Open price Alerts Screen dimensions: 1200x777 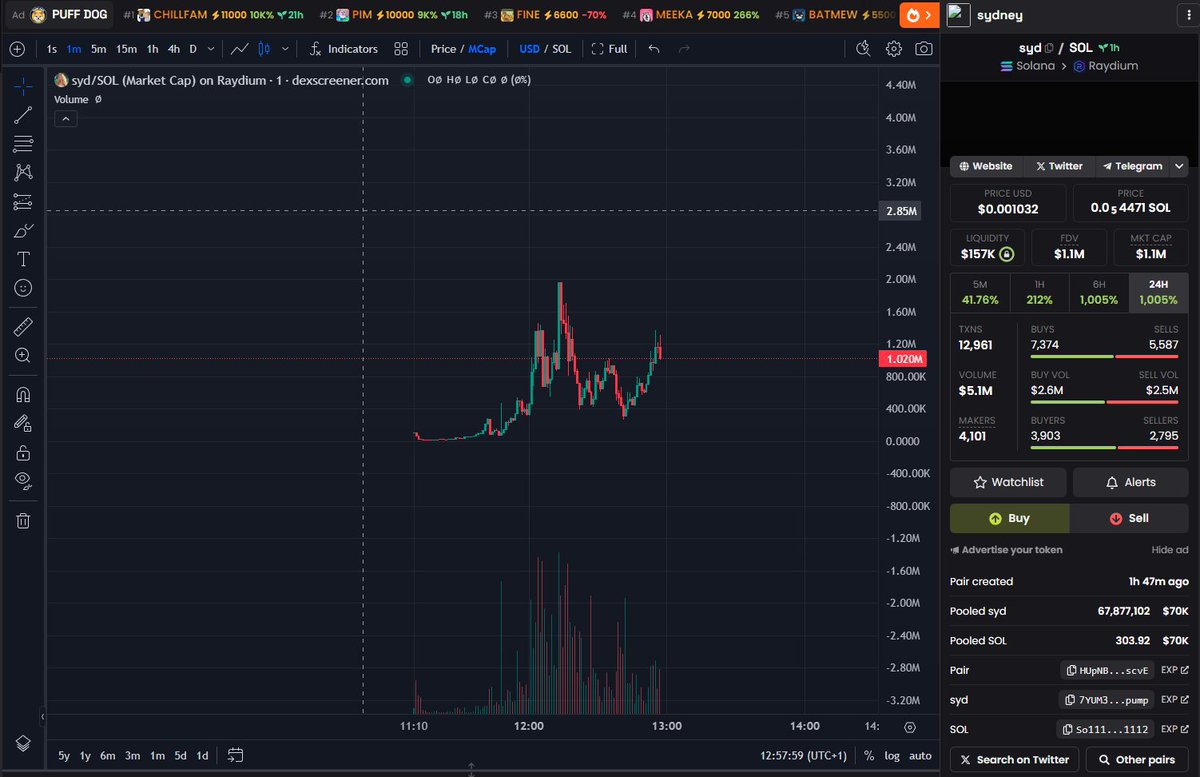(1131, 482)
